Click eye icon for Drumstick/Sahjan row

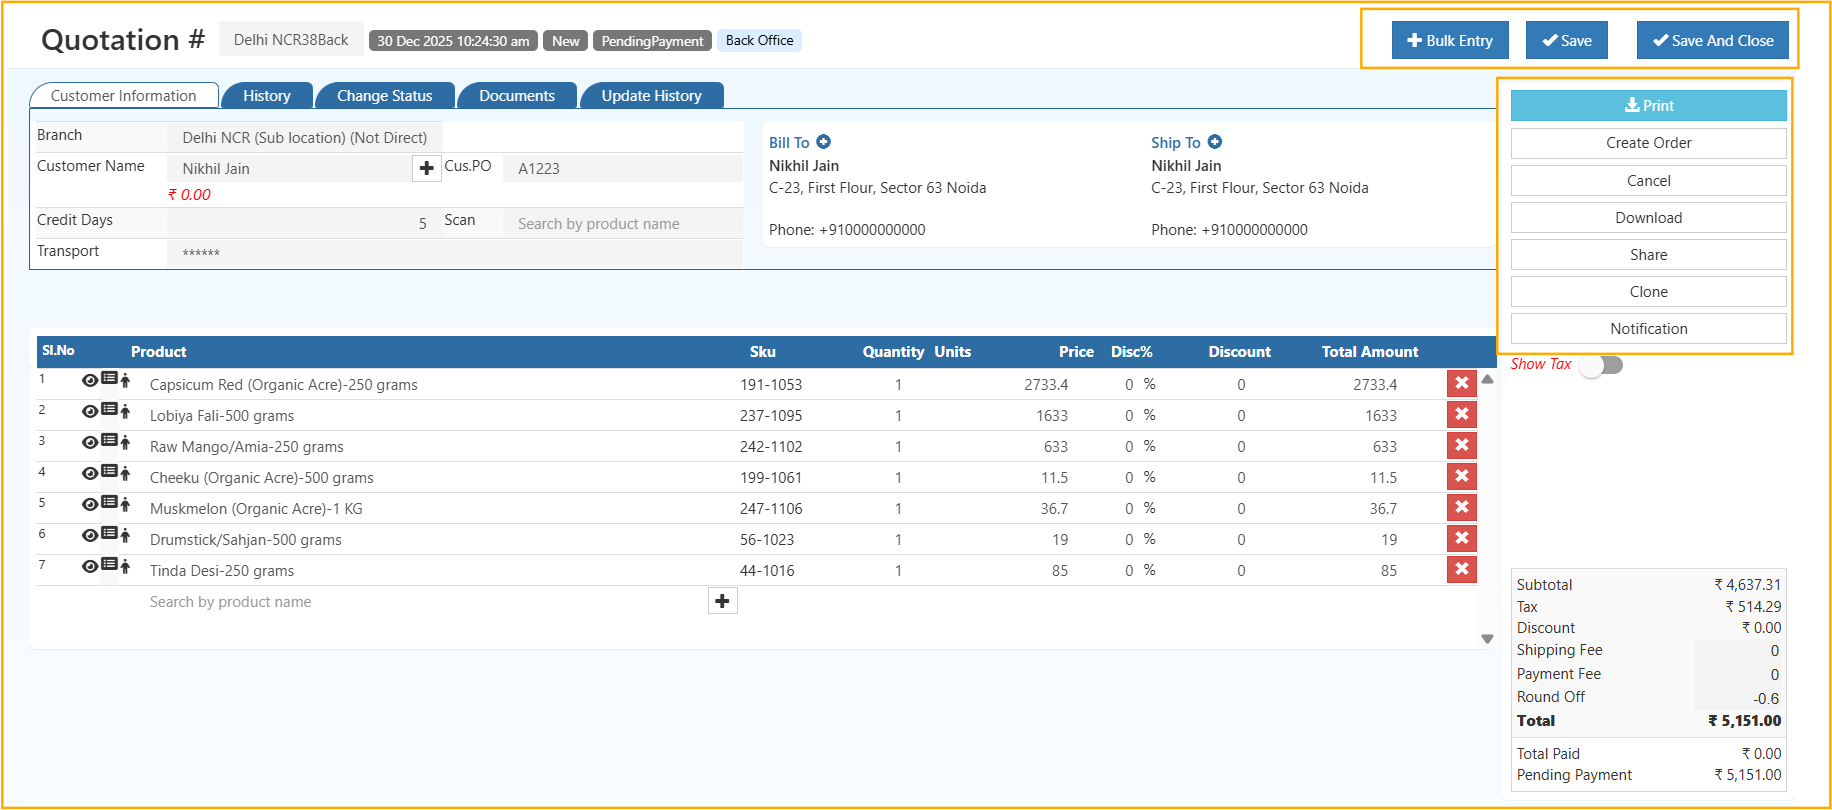pyautogui.click(x=90, y=535)
